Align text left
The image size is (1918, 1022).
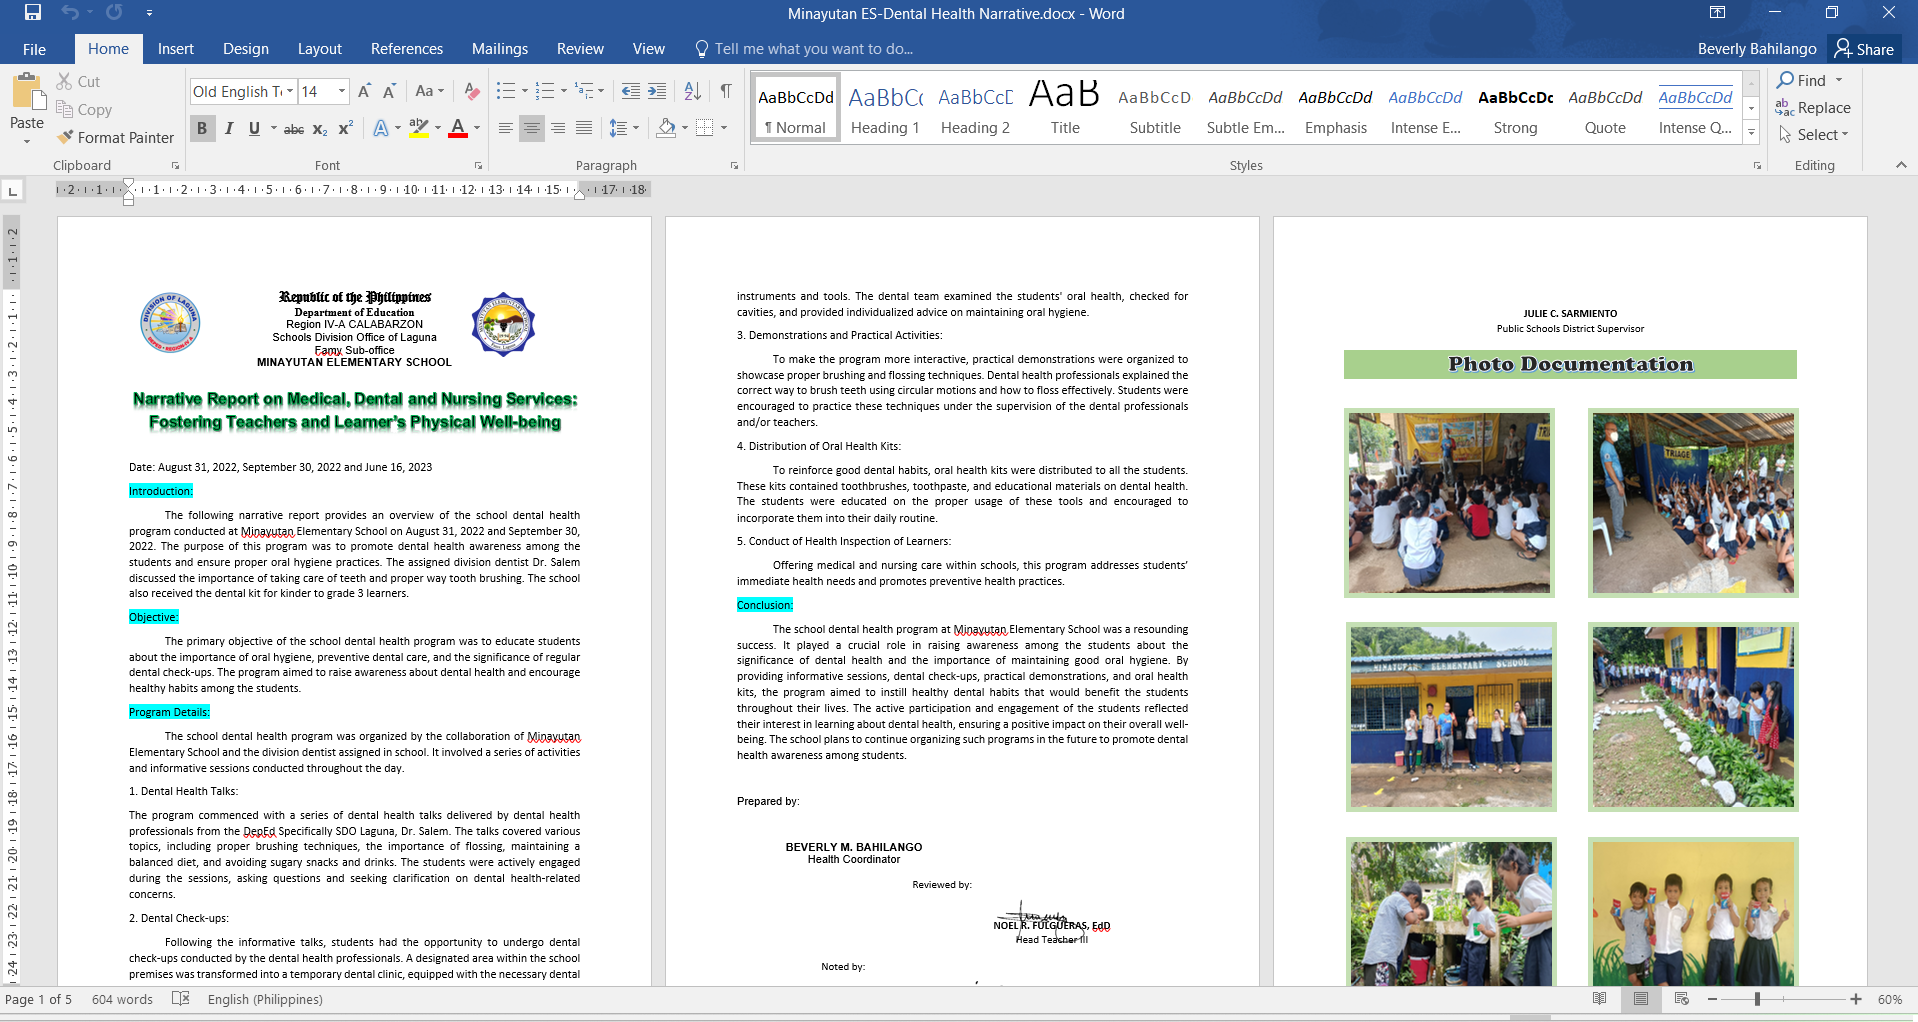[x=506, y=128]
